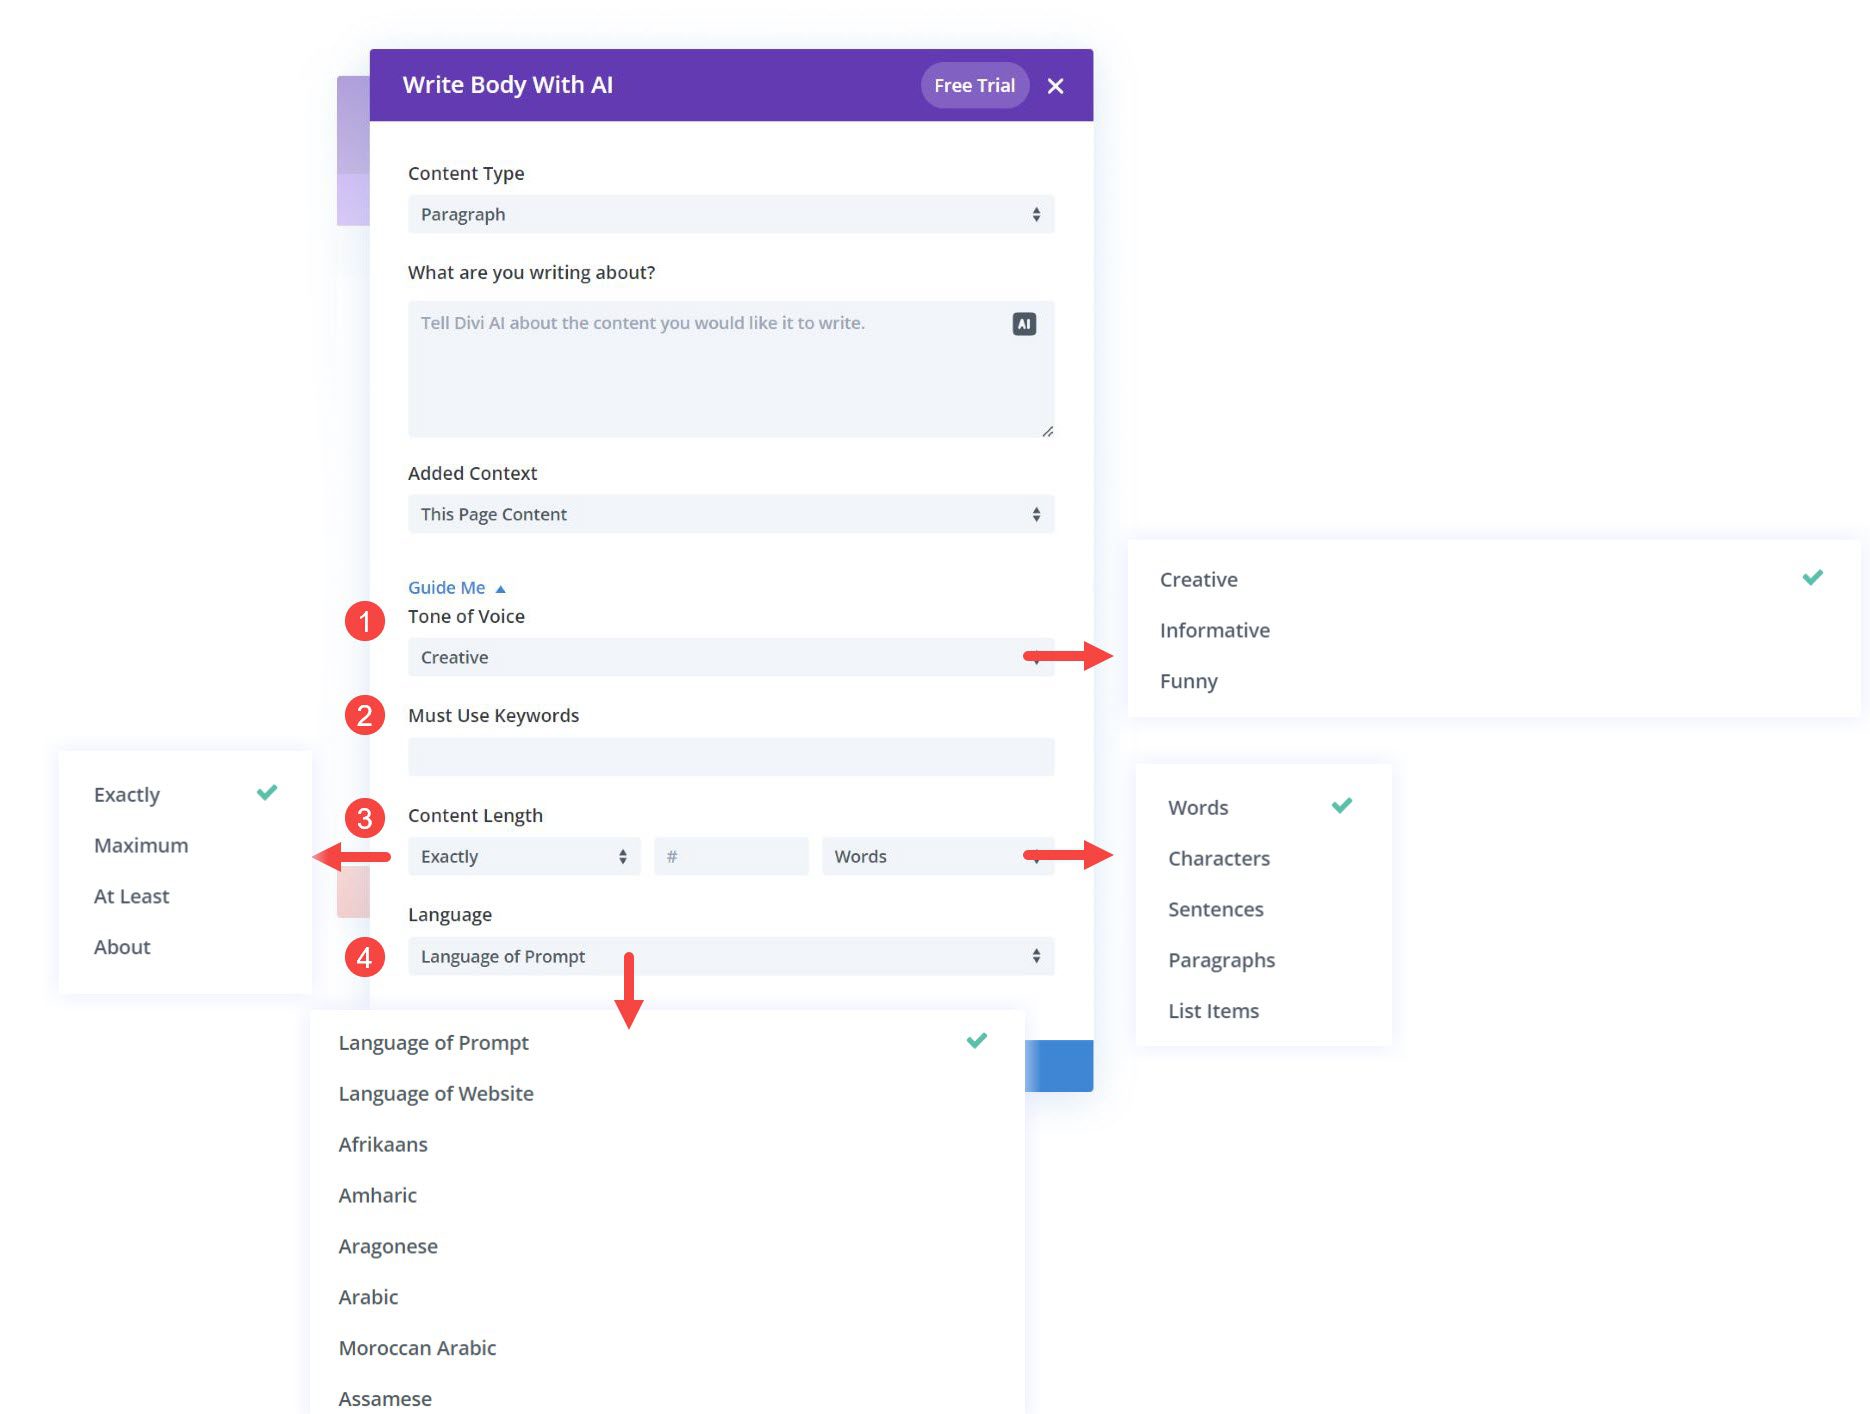Click the AI icon in content textarea
The width and height of the screenshot is (1870, 1414).
coord(1023,324)
